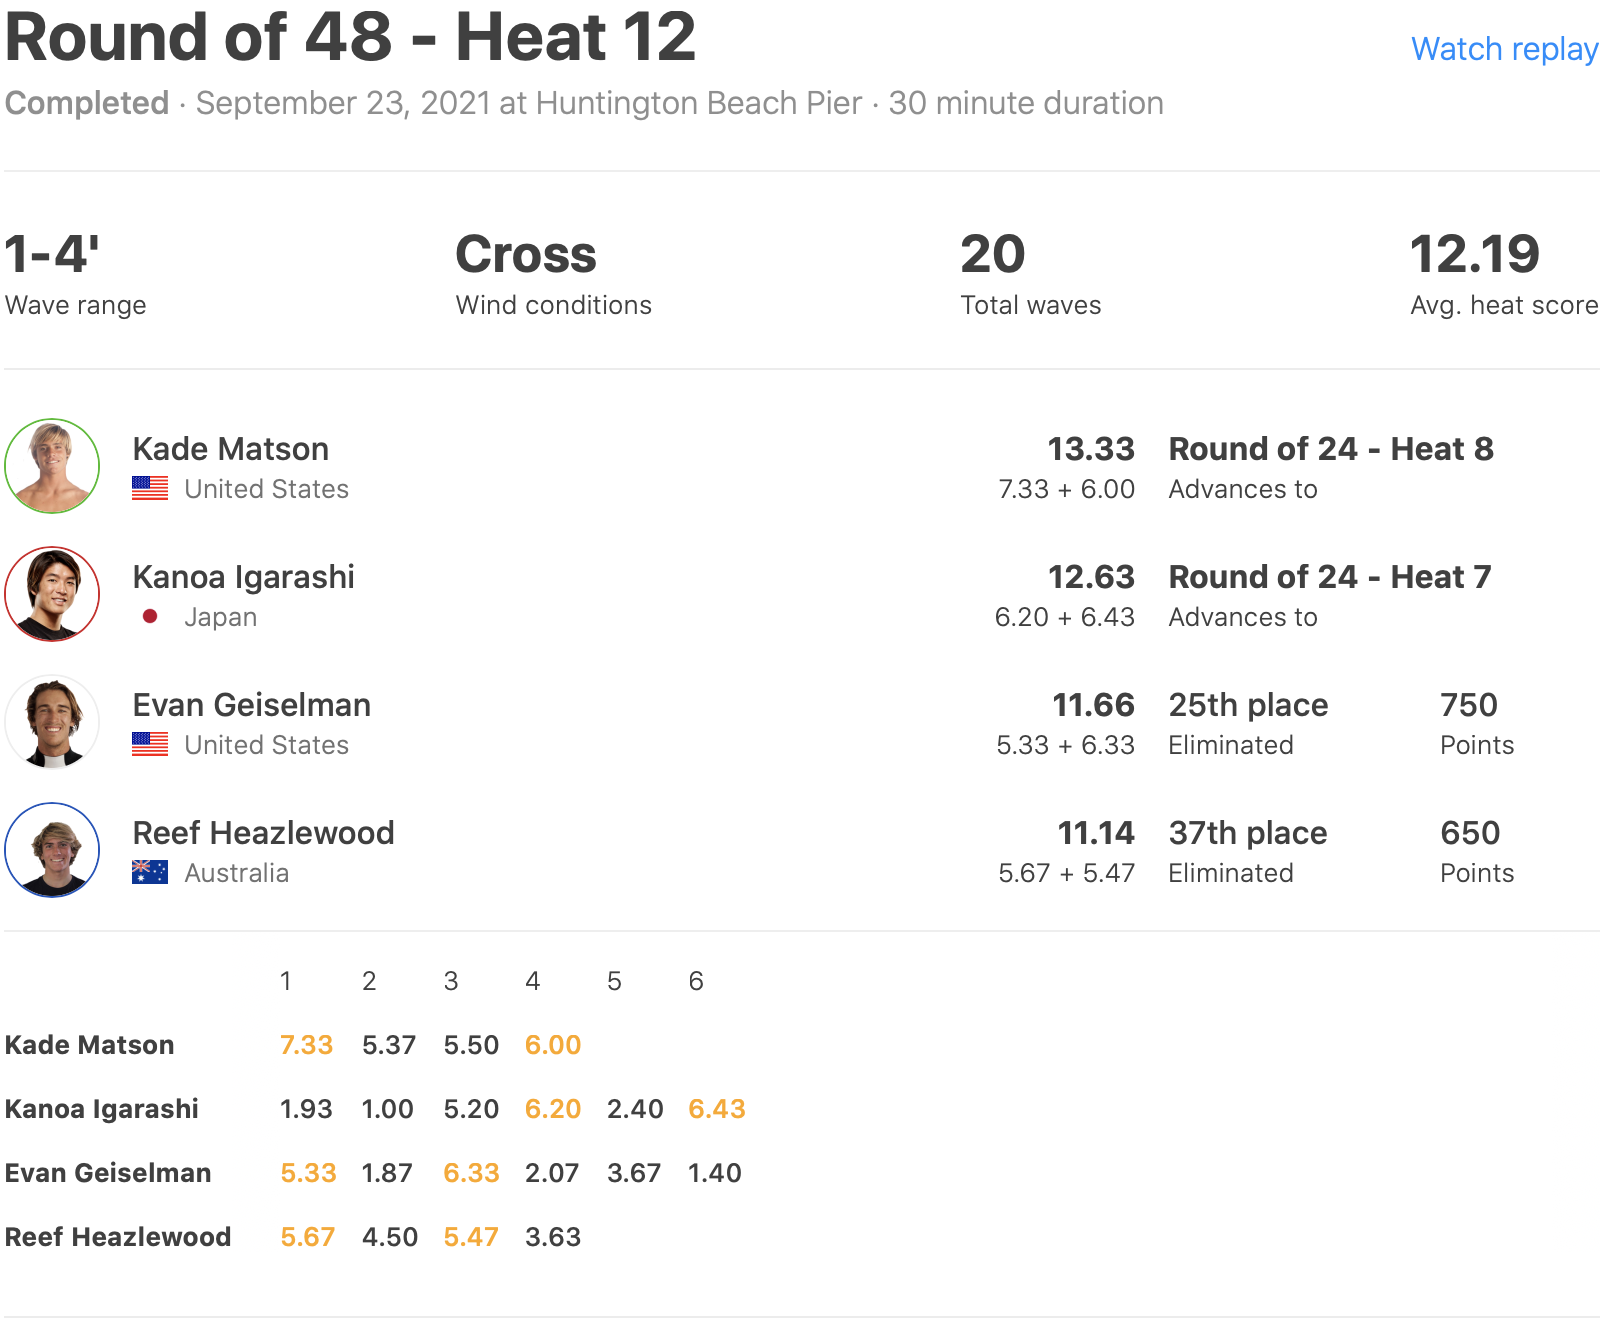This screenshot has width=1612, height=1326.
Task: Click Kanoa Igarashi's 6.43 wave score
Action: click(716, 1109)
